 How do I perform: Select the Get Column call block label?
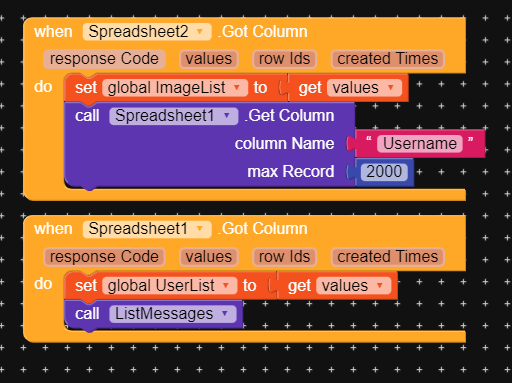[x=291, y=116]
